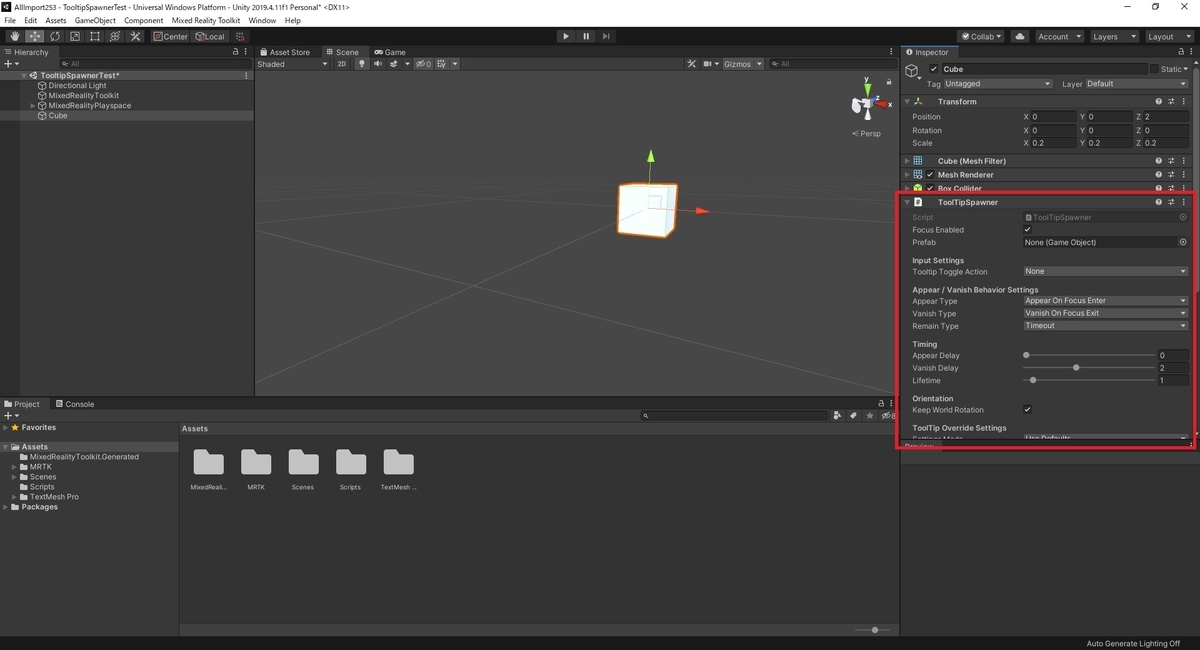Toggle pivot Center mode button
1200x650 pixels.
click(171, 36)
